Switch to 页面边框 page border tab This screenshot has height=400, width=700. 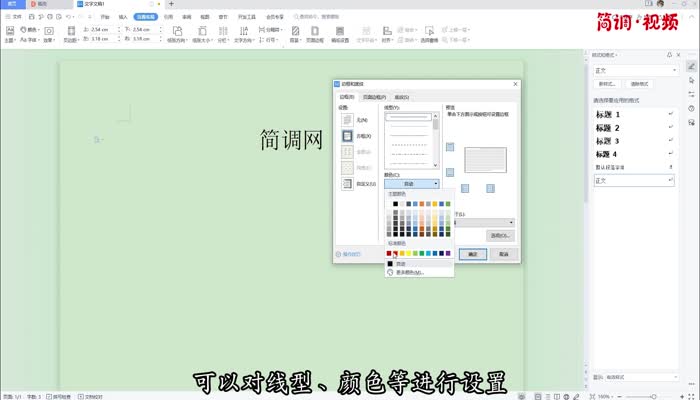coord(374,97)
